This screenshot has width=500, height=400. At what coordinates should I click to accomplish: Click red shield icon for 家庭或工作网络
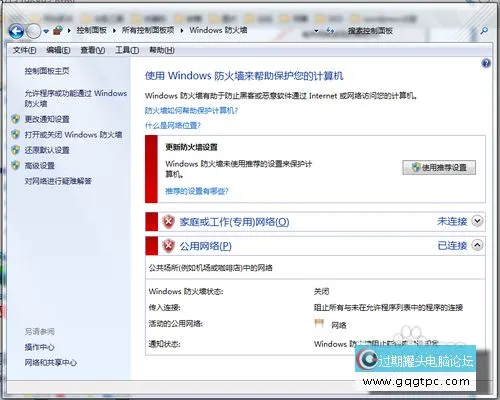coord(169,222)
